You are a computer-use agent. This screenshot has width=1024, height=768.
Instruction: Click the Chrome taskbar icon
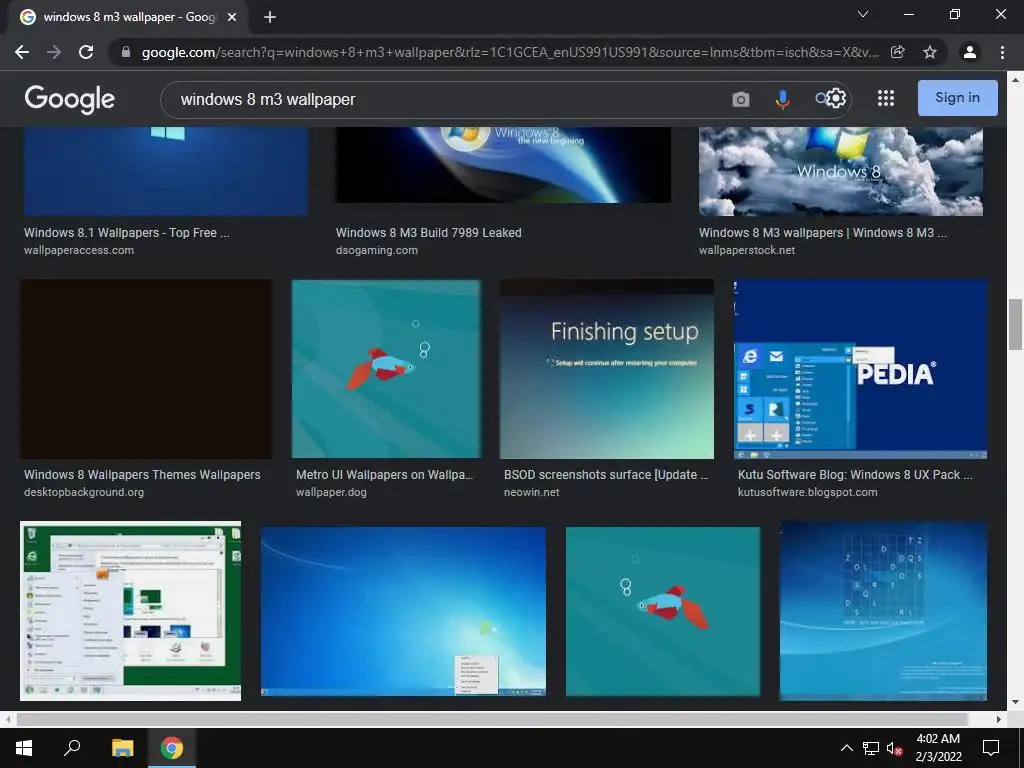pyautogui.click(x=172, y=748)
